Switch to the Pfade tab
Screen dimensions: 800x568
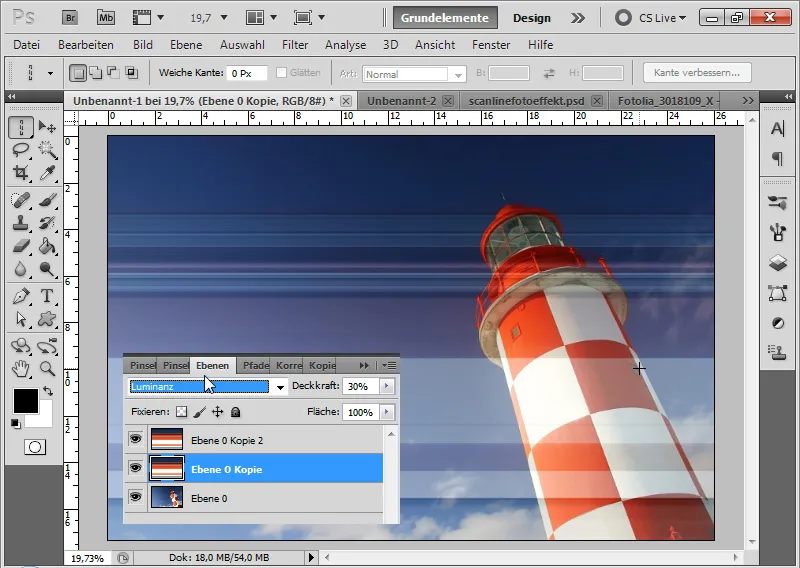point(256,365)
